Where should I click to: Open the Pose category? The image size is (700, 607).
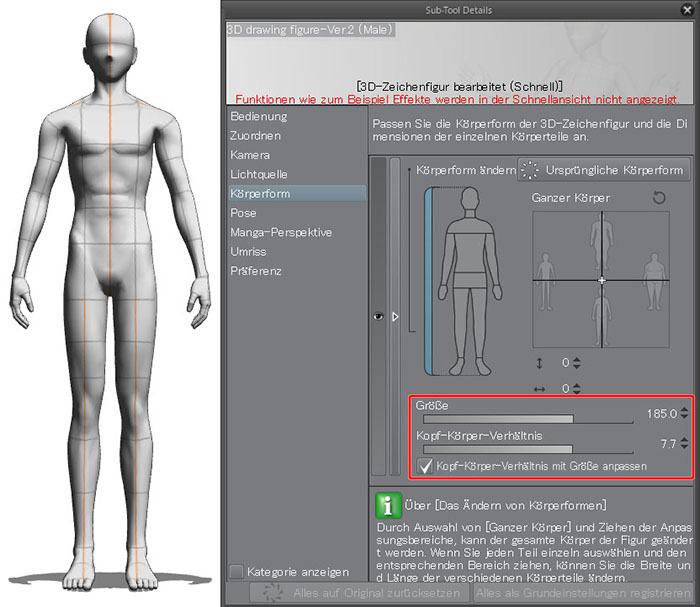coord(243,213)
